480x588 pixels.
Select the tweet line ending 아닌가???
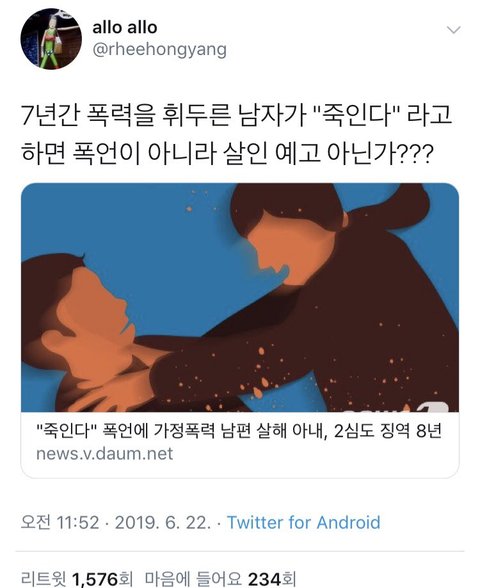226,153
